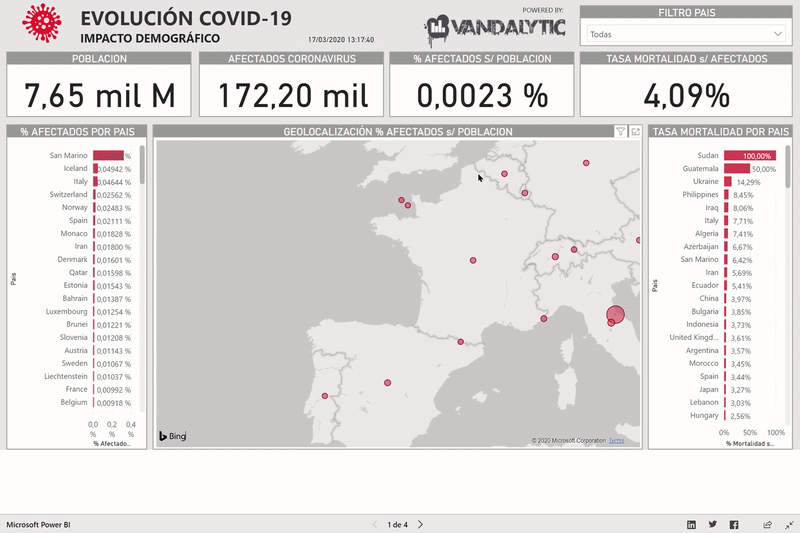
Task: Share the report on Facebook
Action: (734, 524)
